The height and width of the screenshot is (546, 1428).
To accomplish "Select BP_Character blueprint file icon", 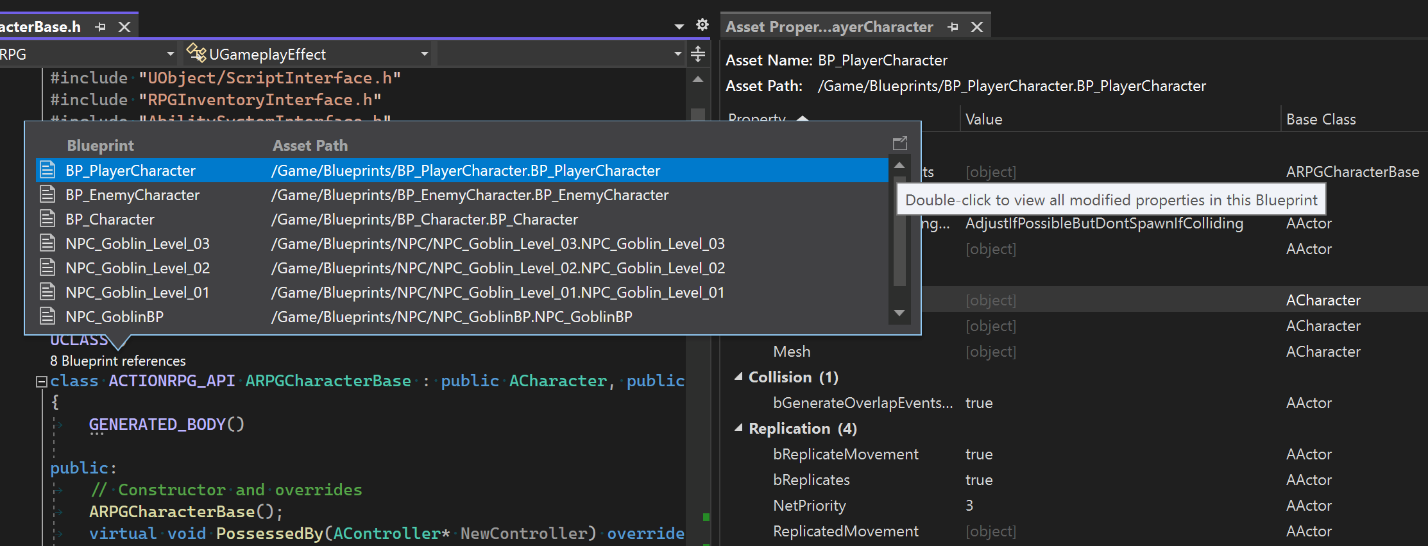I will click(48, 219).
